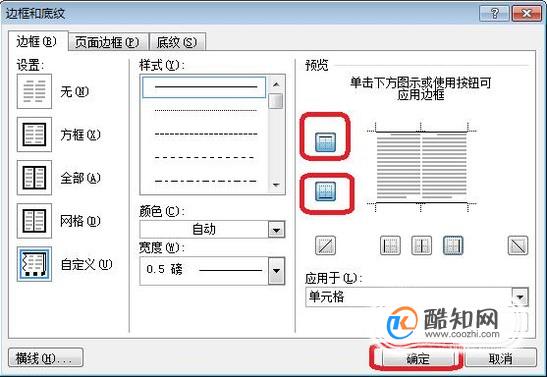Click the style list scroll down arrow
The image size is (547, 377).
[x=276, y=185]
